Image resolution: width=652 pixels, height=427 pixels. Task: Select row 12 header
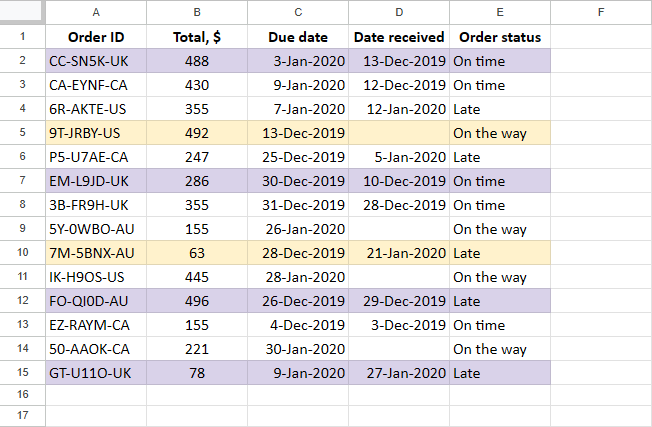(x=21, y=301)
